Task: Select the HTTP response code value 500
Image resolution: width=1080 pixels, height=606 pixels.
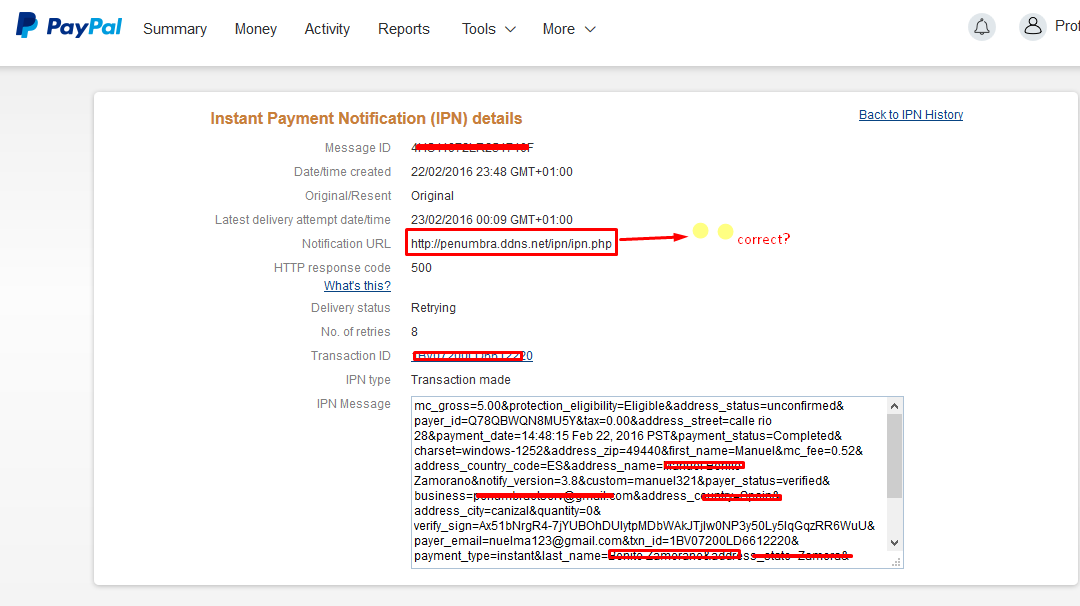Action: [x=422, y=268]
